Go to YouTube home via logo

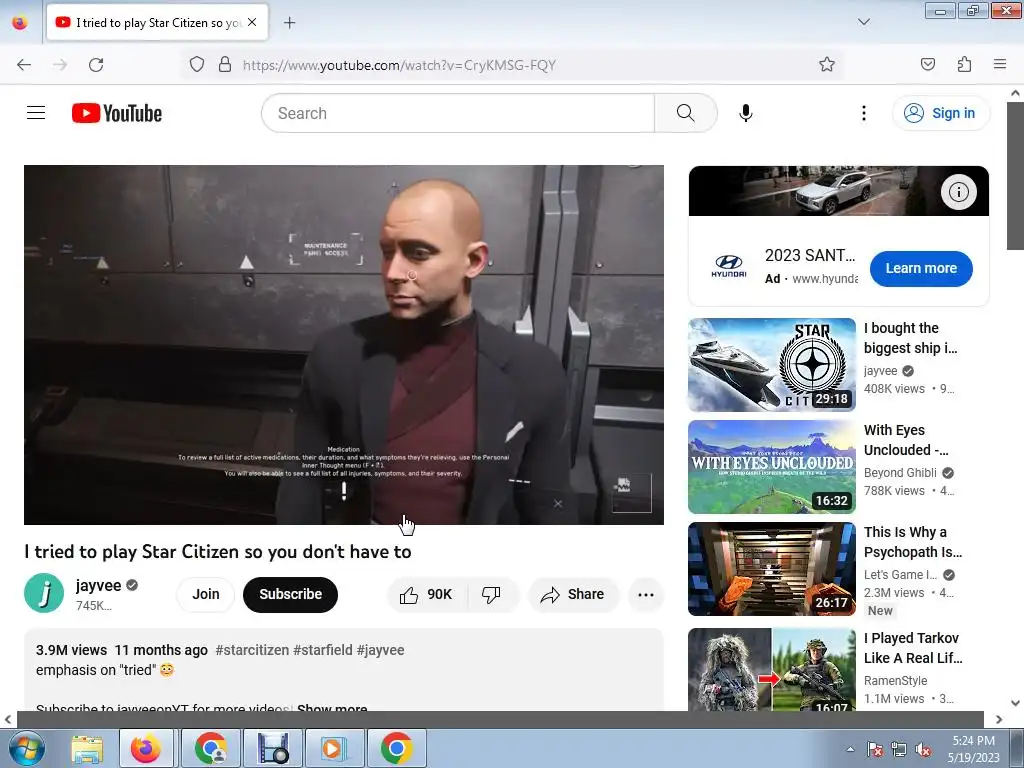(117, 113)
